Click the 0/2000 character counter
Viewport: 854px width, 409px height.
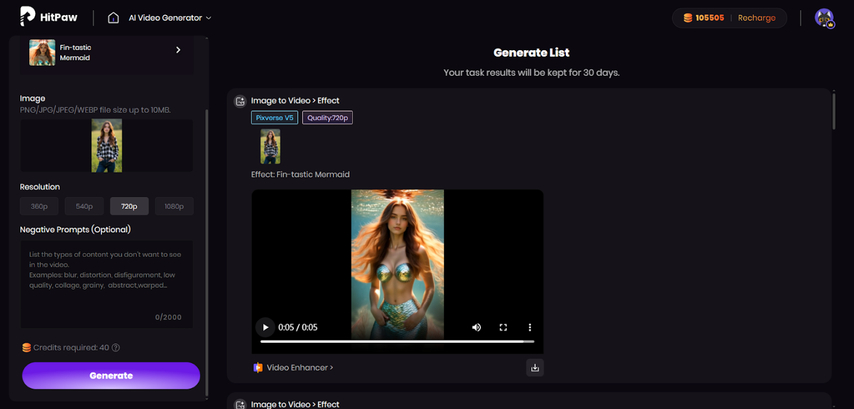pos(168,318)
